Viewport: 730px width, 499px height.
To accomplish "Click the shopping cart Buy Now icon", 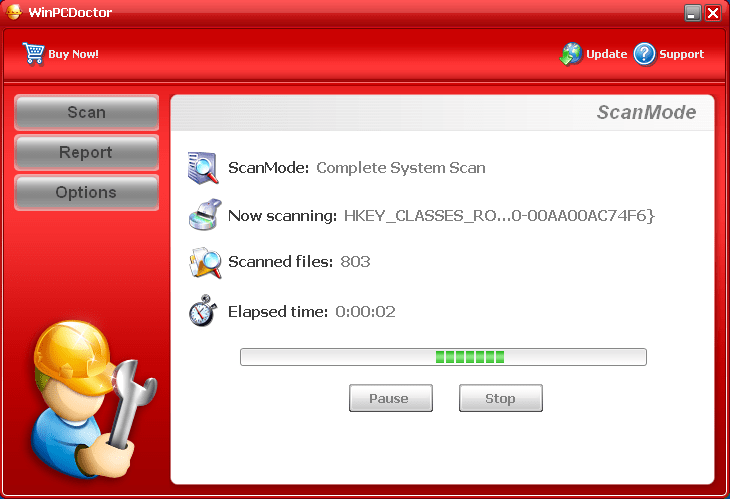I will tap(33, 53).
